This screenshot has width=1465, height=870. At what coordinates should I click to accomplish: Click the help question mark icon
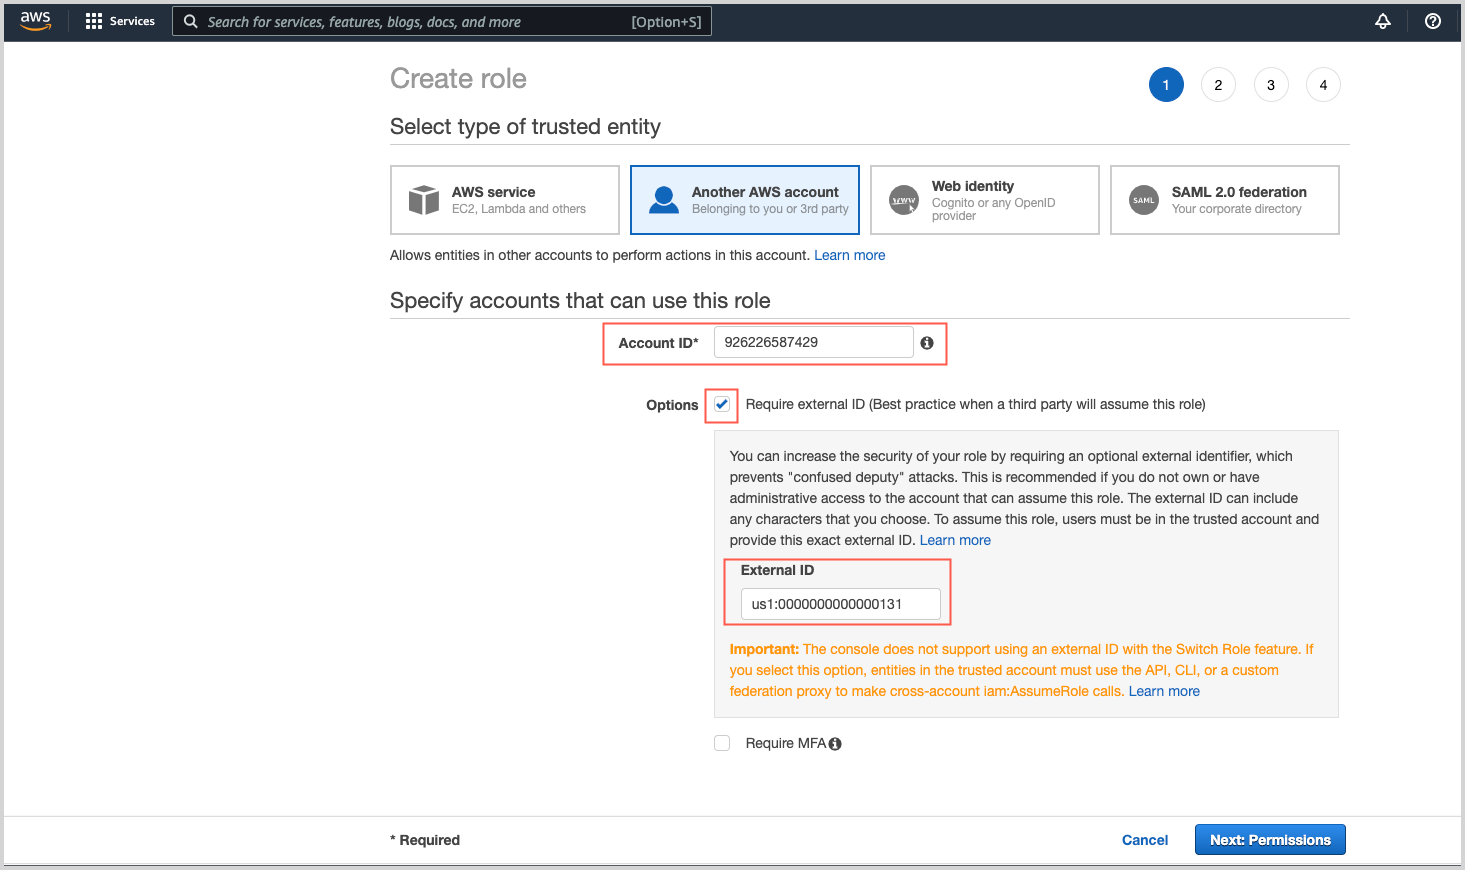[x=1432, y=21]
